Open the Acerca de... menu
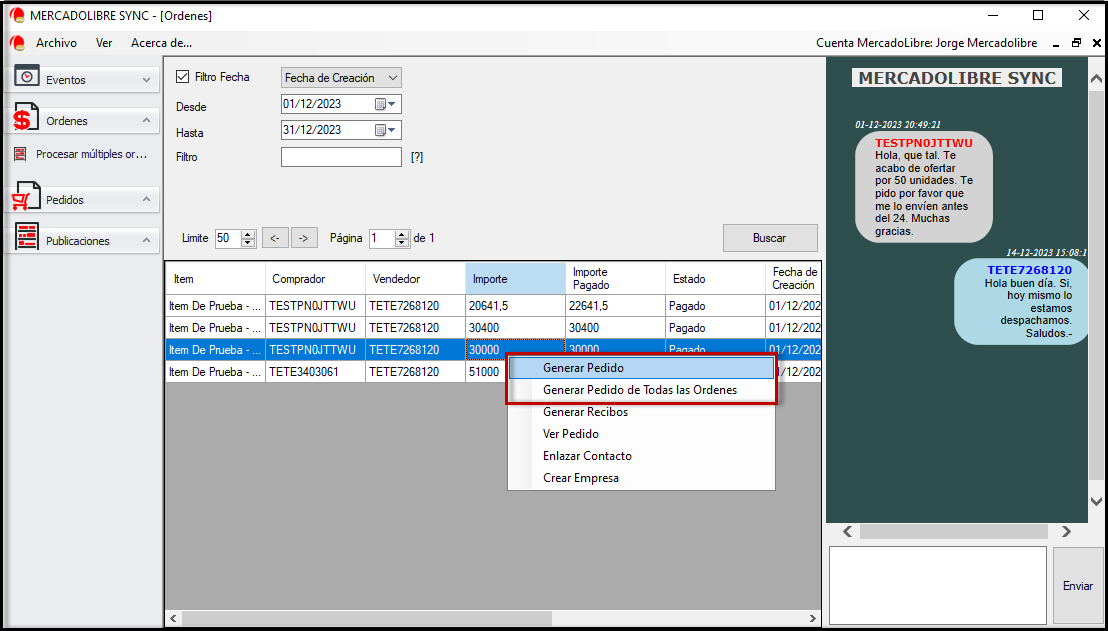The width and height of the screenshot is (1108, 631). (x=161, y=43)
